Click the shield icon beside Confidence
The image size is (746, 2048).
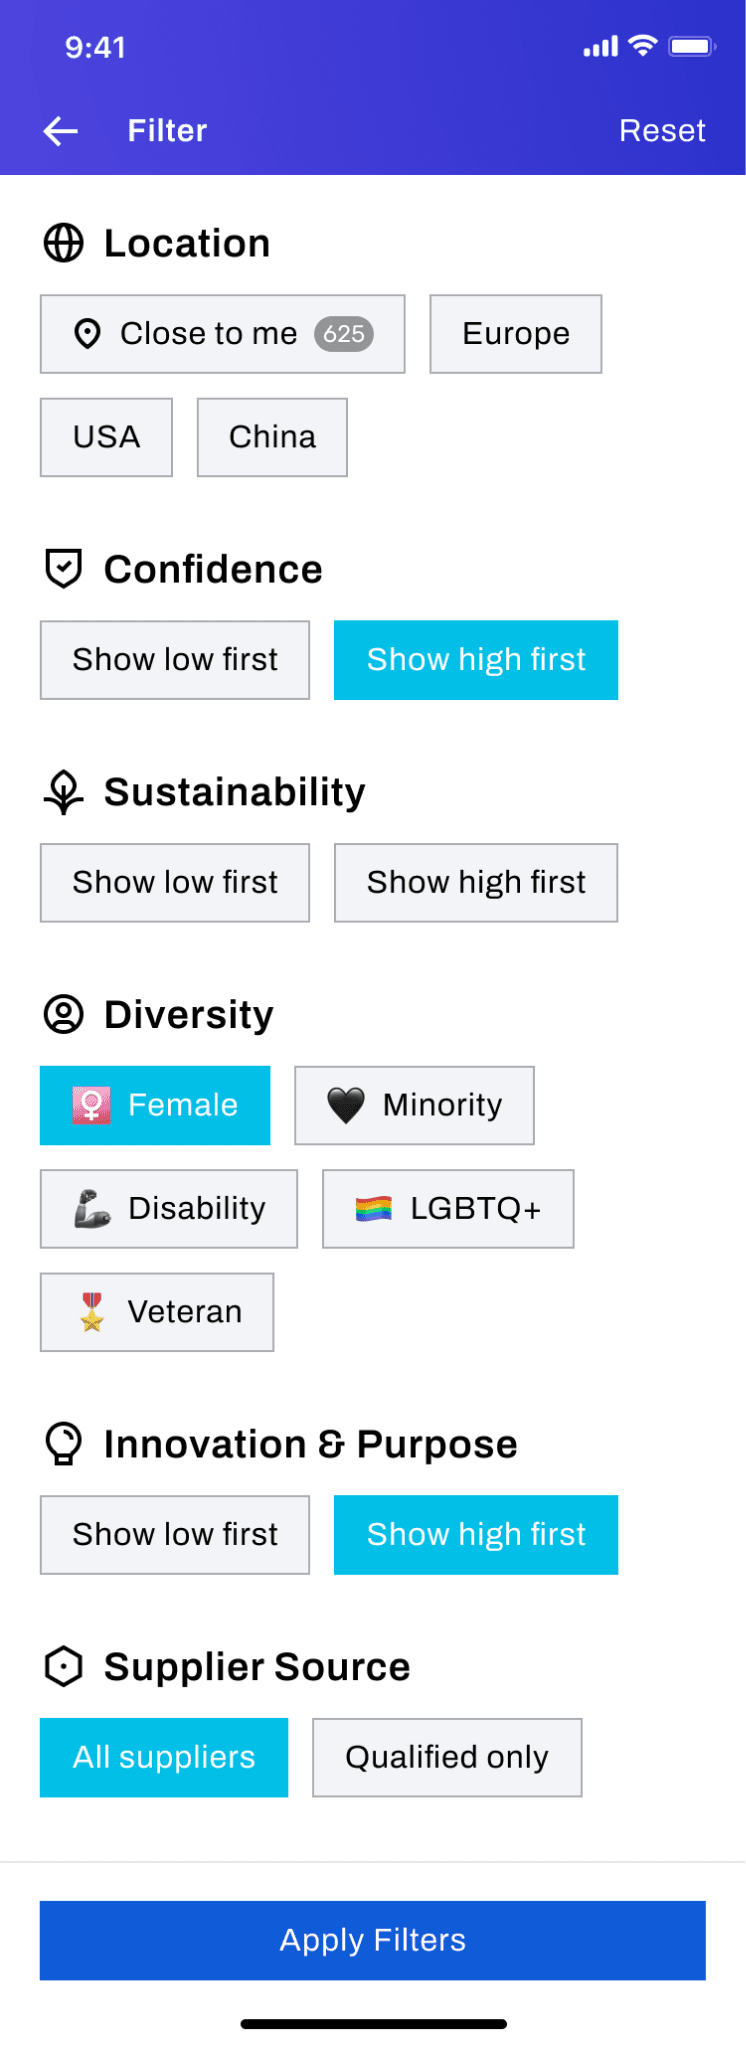click(64, 569)
